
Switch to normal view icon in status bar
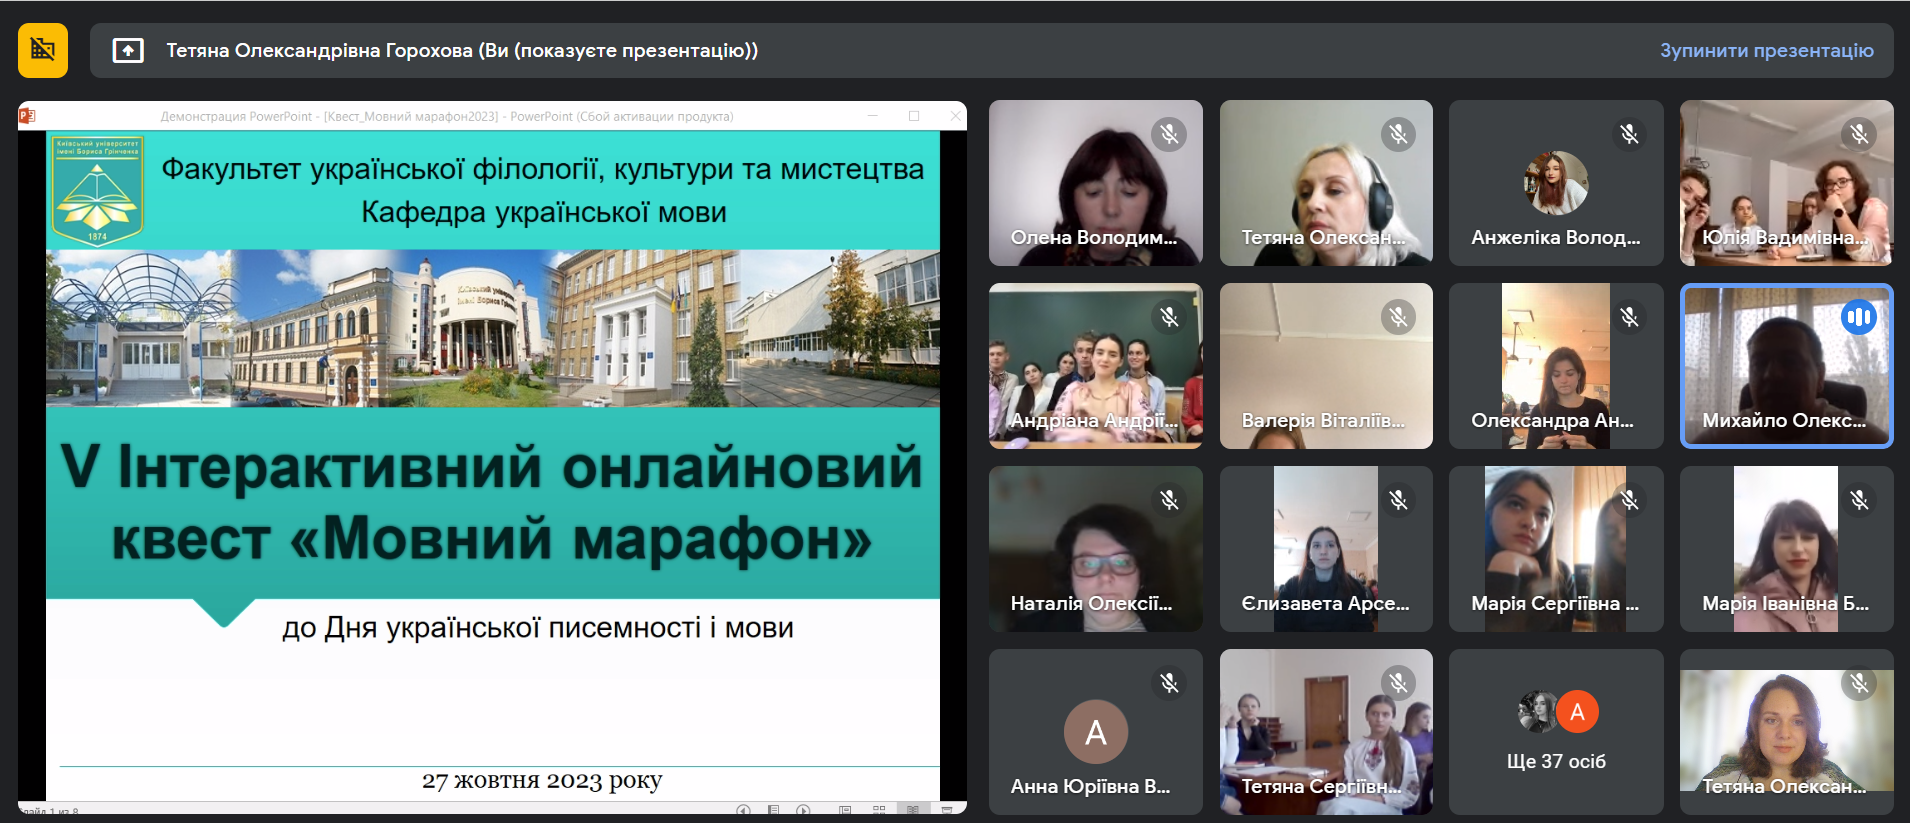click(x=845, y=809)
